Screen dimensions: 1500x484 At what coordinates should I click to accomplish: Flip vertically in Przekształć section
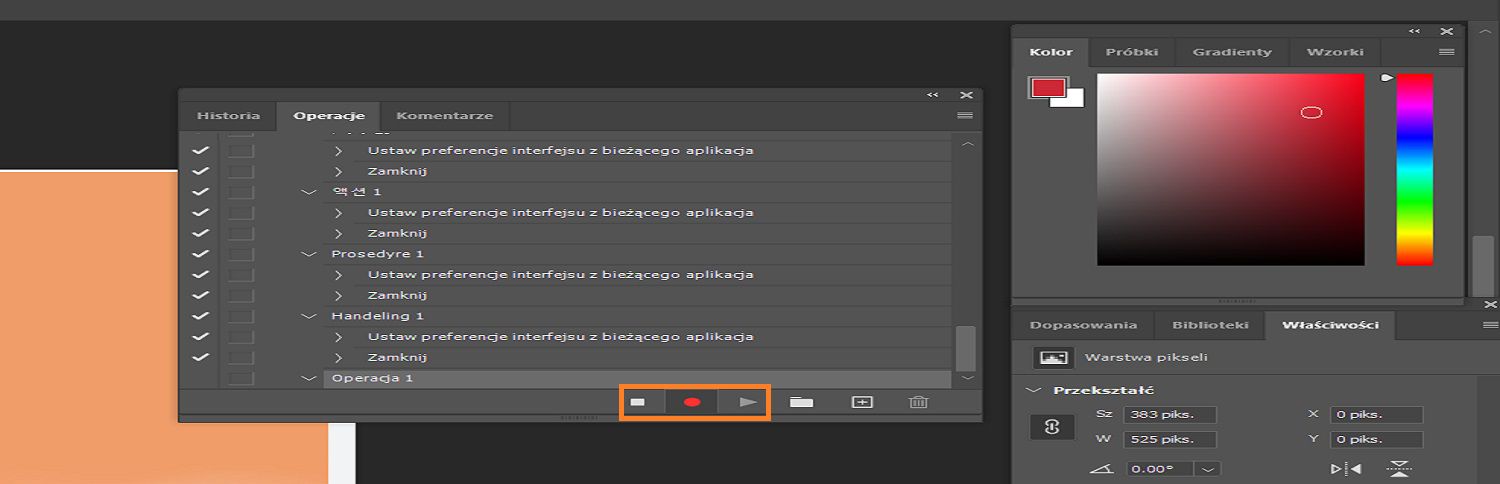click(x=1399, y=469)
